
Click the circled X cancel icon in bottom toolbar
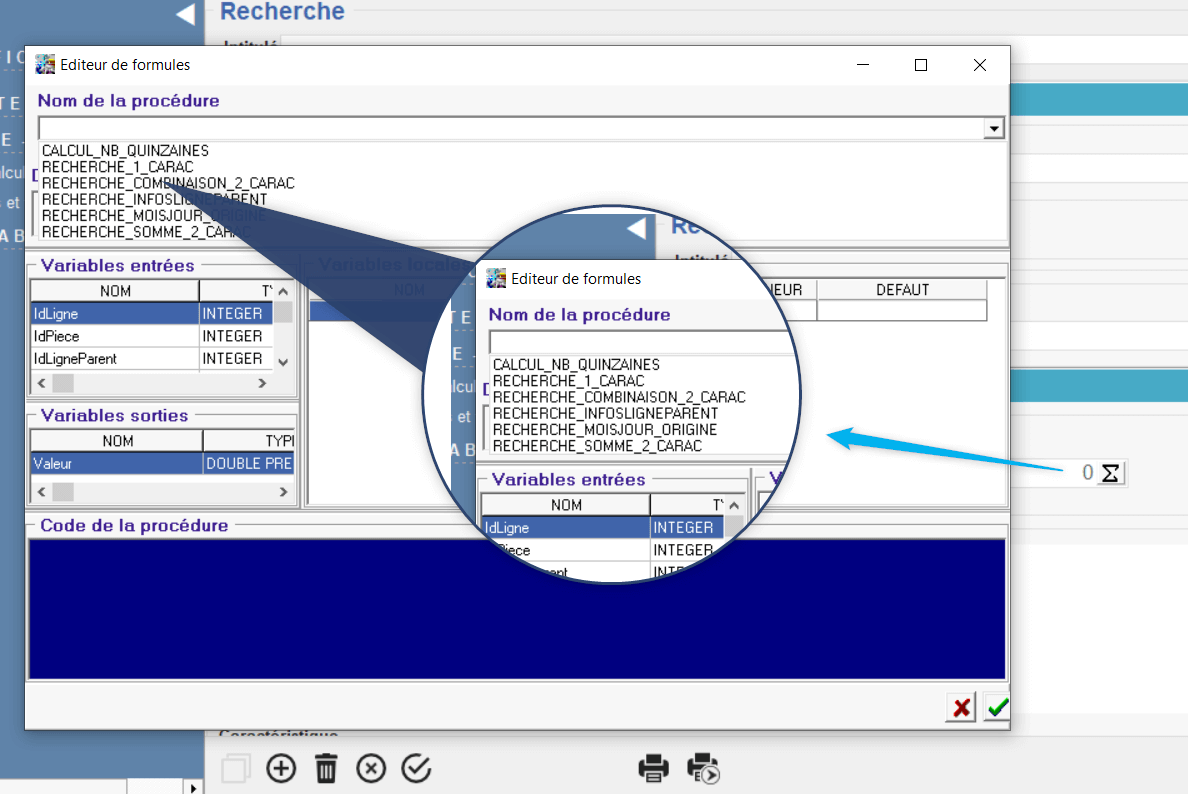tap(371, 768)
